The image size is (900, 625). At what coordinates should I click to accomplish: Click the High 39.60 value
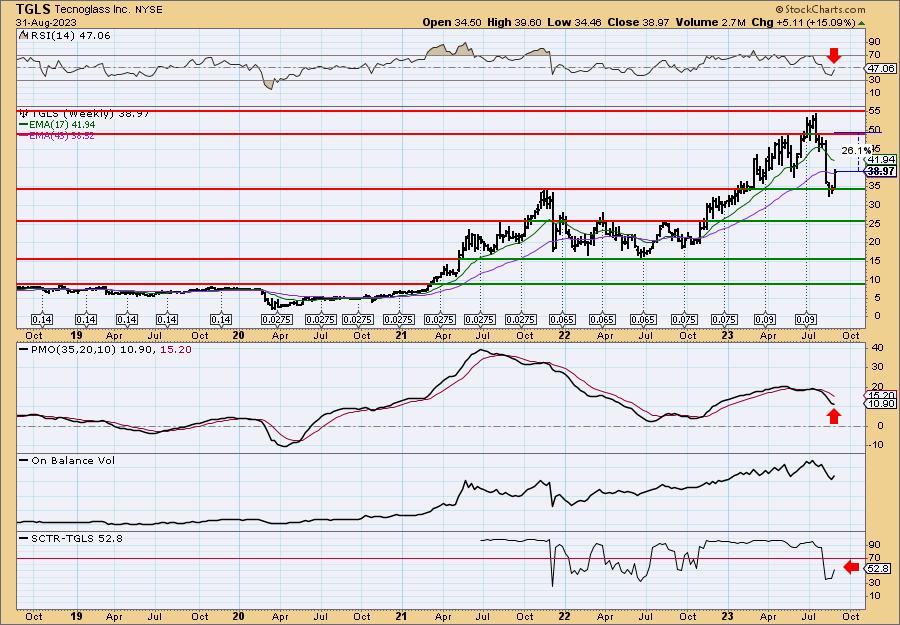point(512,22)
